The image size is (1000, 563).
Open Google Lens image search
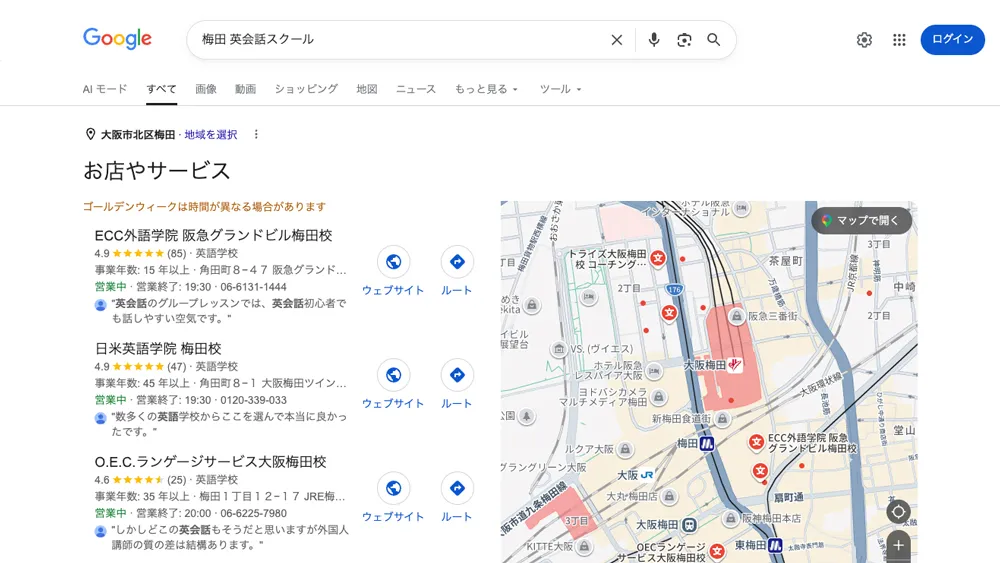pyautogui.click(x=684, y=40)
